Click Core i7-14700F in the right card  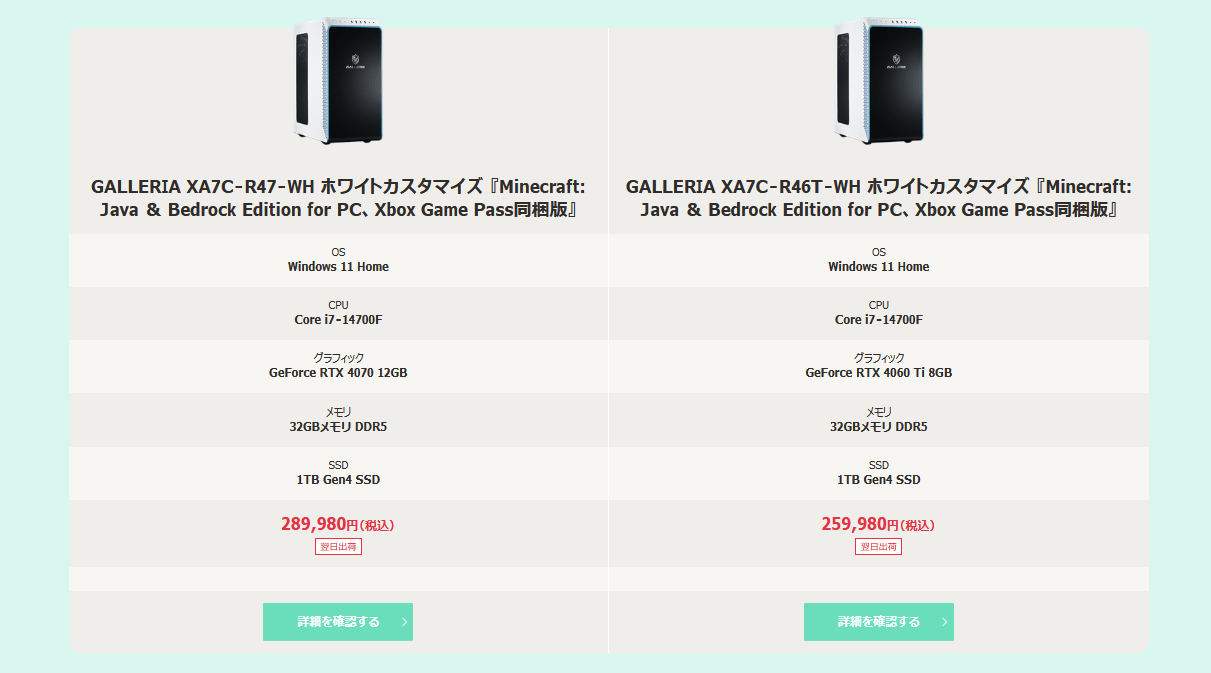tap(878, 320)
